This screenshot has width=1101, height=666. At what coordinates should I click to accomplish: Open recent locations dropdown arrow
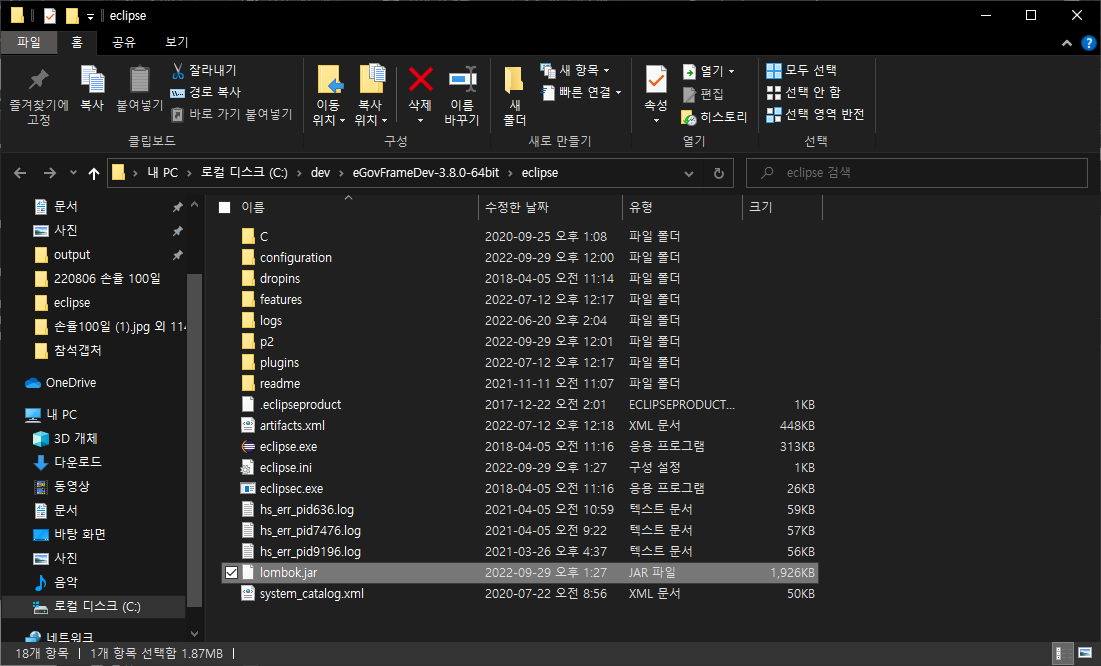click(73, 173)
